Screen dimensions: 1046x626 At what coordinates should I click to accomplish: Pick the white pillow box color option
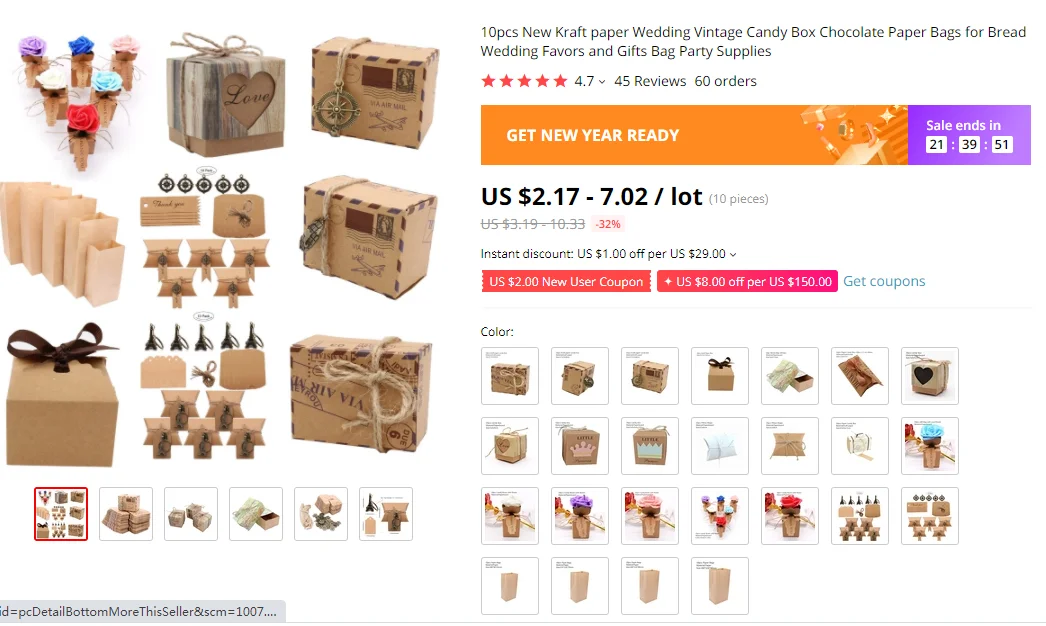tap(719, 446)
